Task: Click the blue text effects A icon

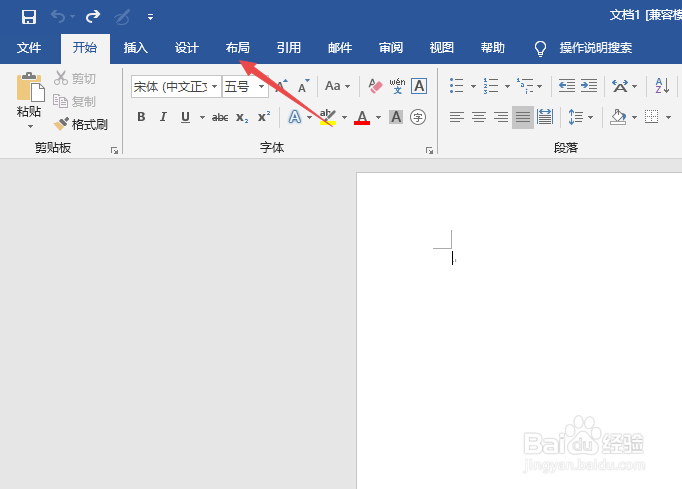Action: click(x=294, y=117)
